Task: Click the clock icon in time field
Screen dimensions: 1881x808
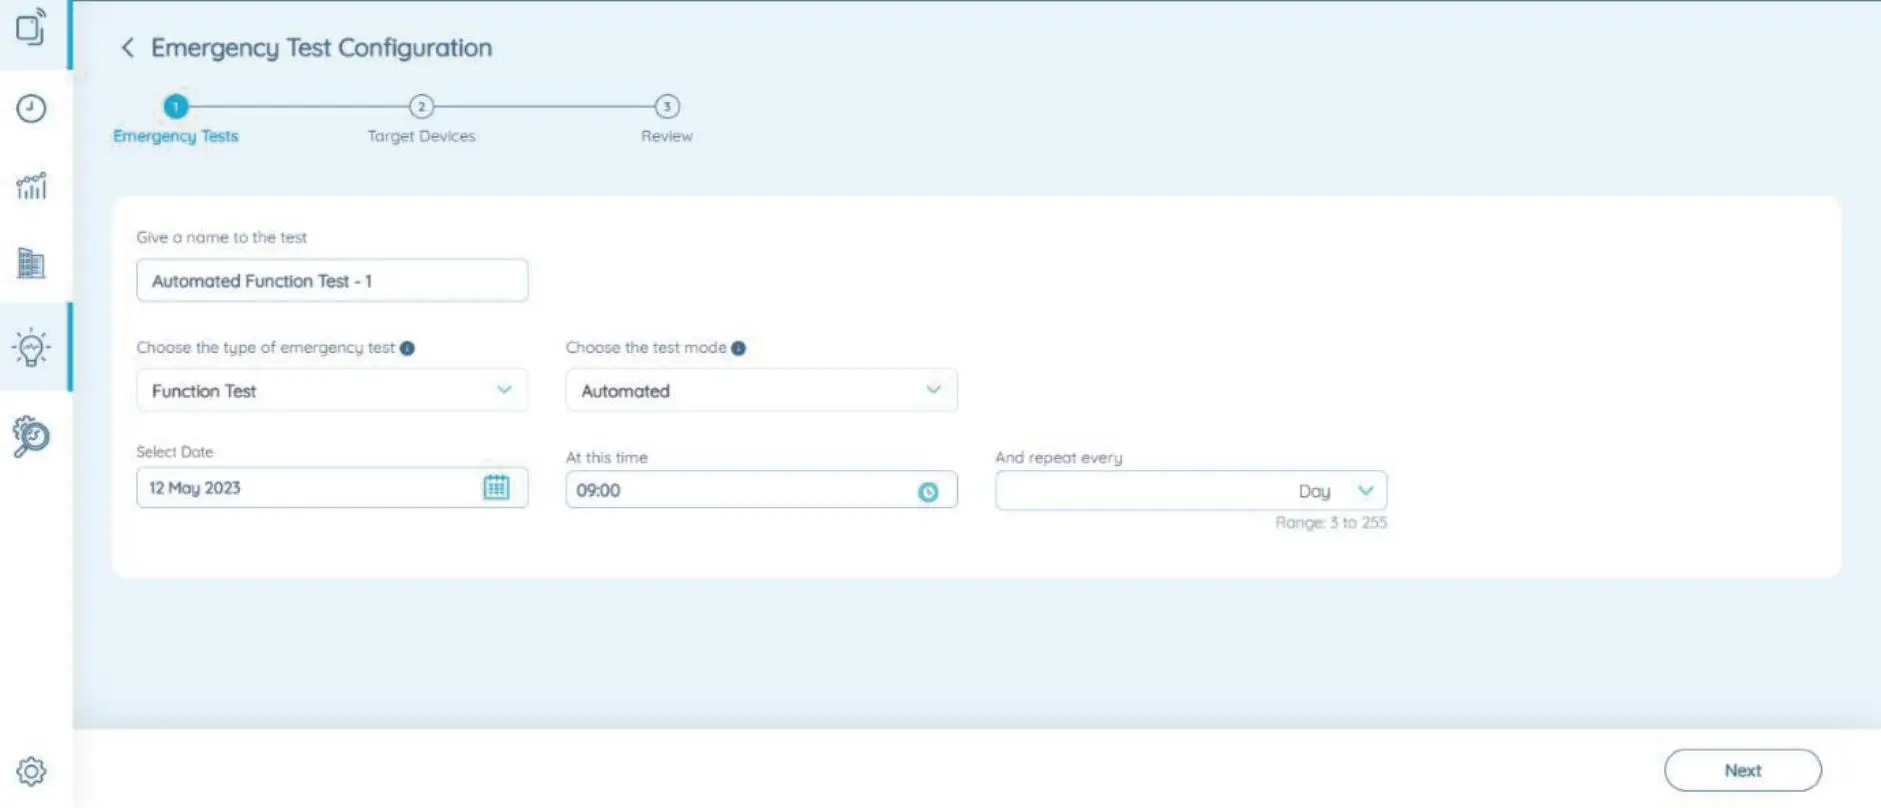Action: tap(928, 491)
